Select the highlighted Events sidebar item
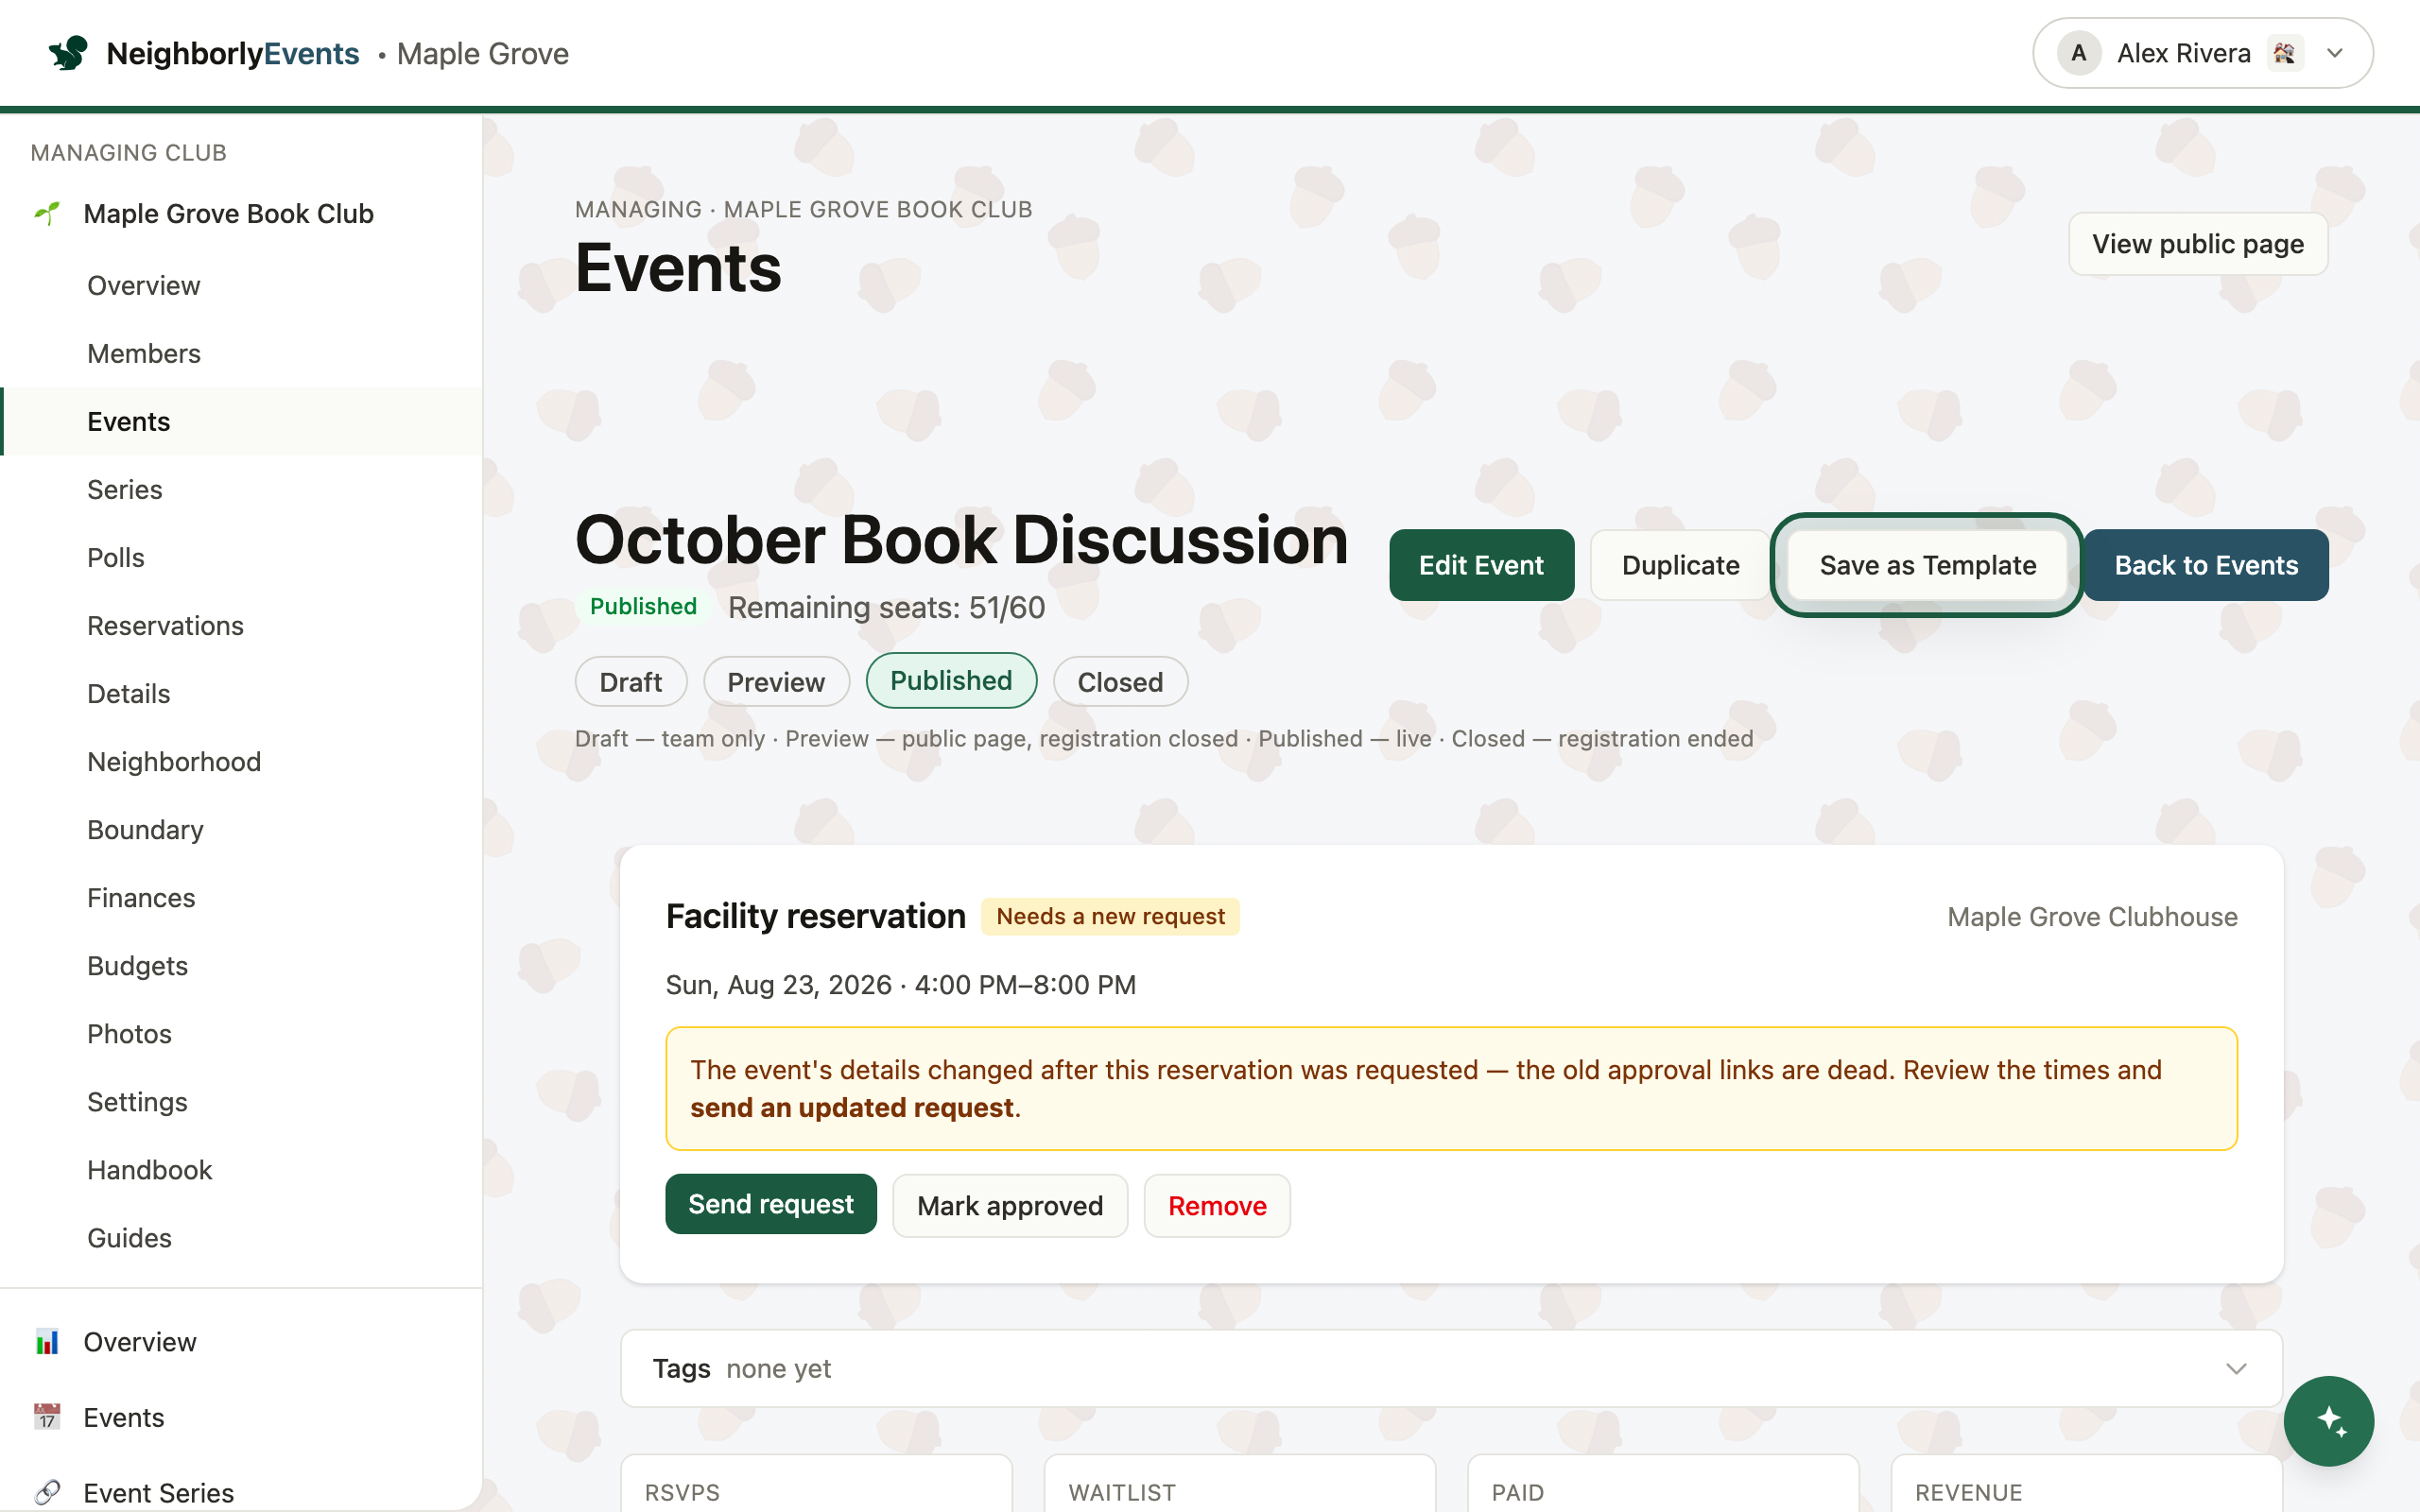 pos(241,421)
